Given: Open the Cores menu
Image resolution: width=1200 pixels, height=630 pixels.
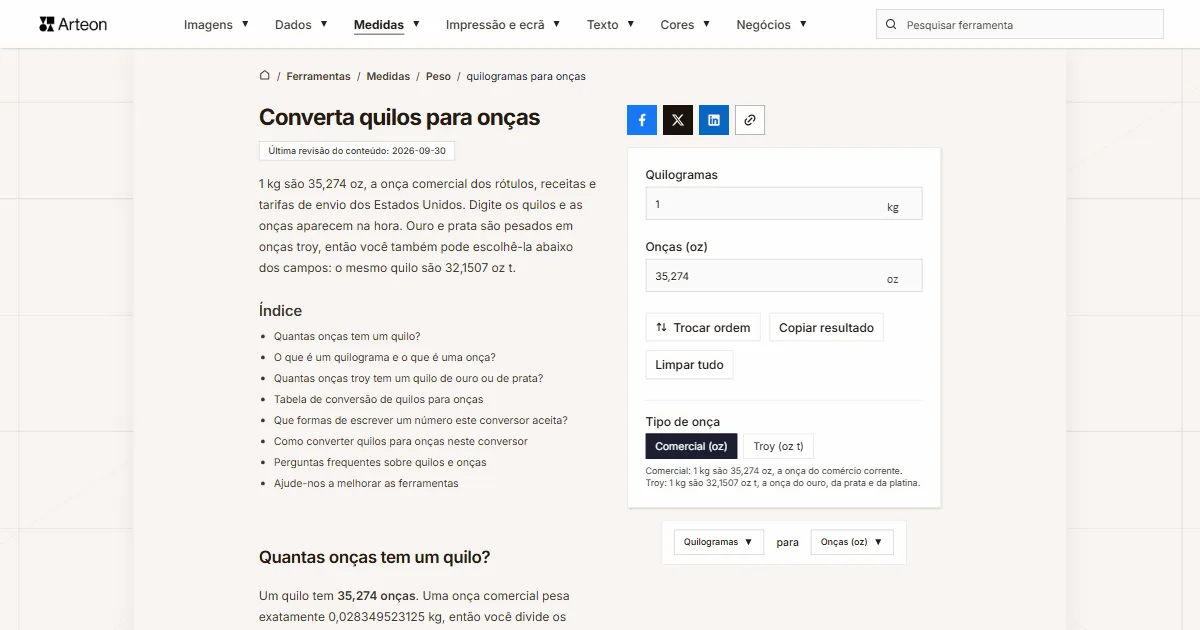Looking at the screenshot, I should pyautogui.click(x=685, y=25).
